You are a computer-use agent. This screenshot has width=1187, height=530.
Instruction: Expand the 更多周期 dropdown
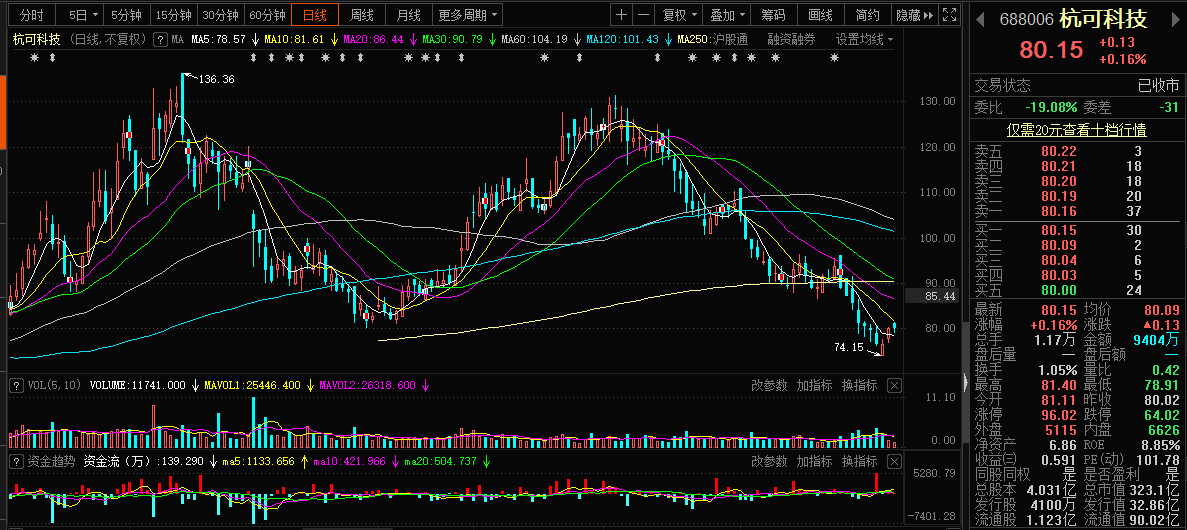click(x=467, y=14)
